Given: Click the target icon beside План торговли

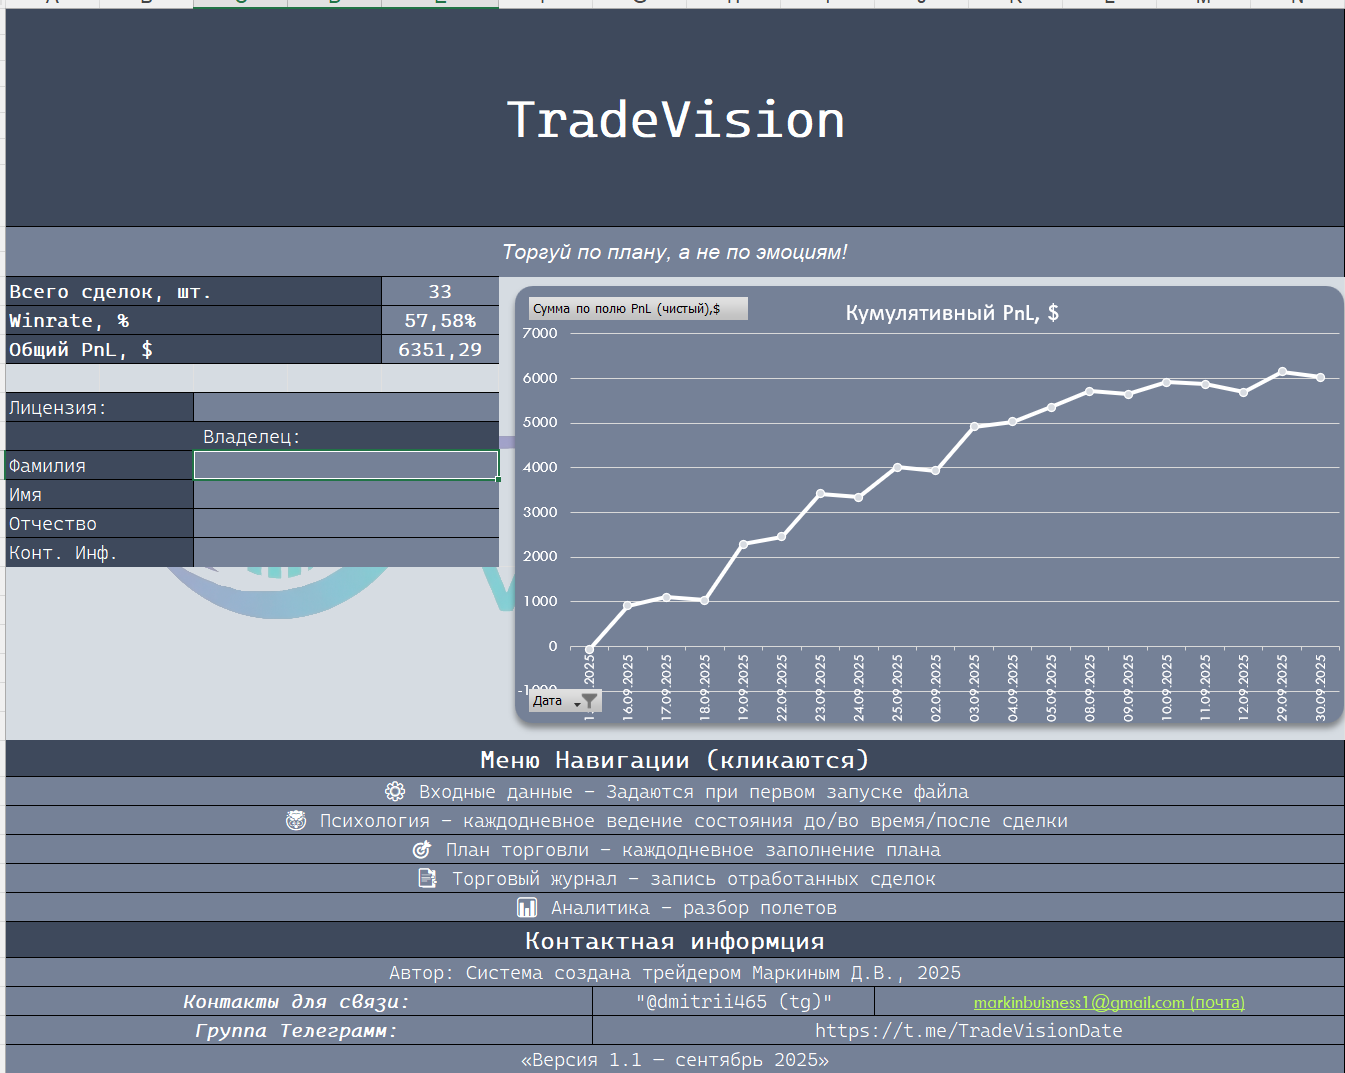Looking at the screenshot, I should point(422,850).
